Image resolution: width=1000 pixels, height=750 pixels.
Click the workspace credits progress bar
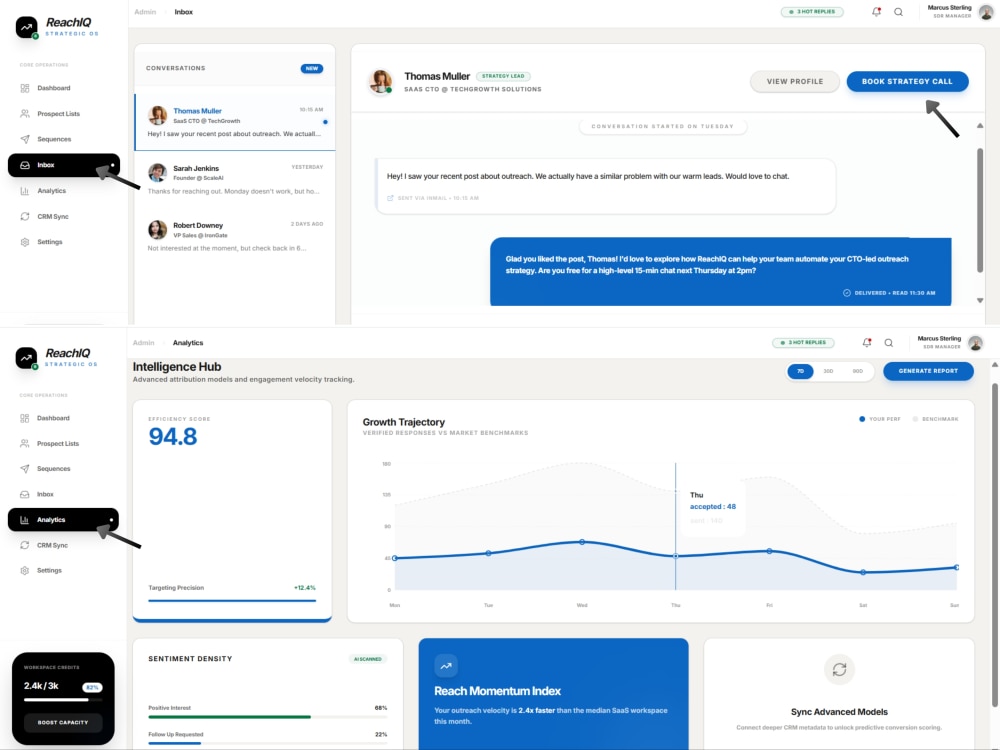coord(62,700)
